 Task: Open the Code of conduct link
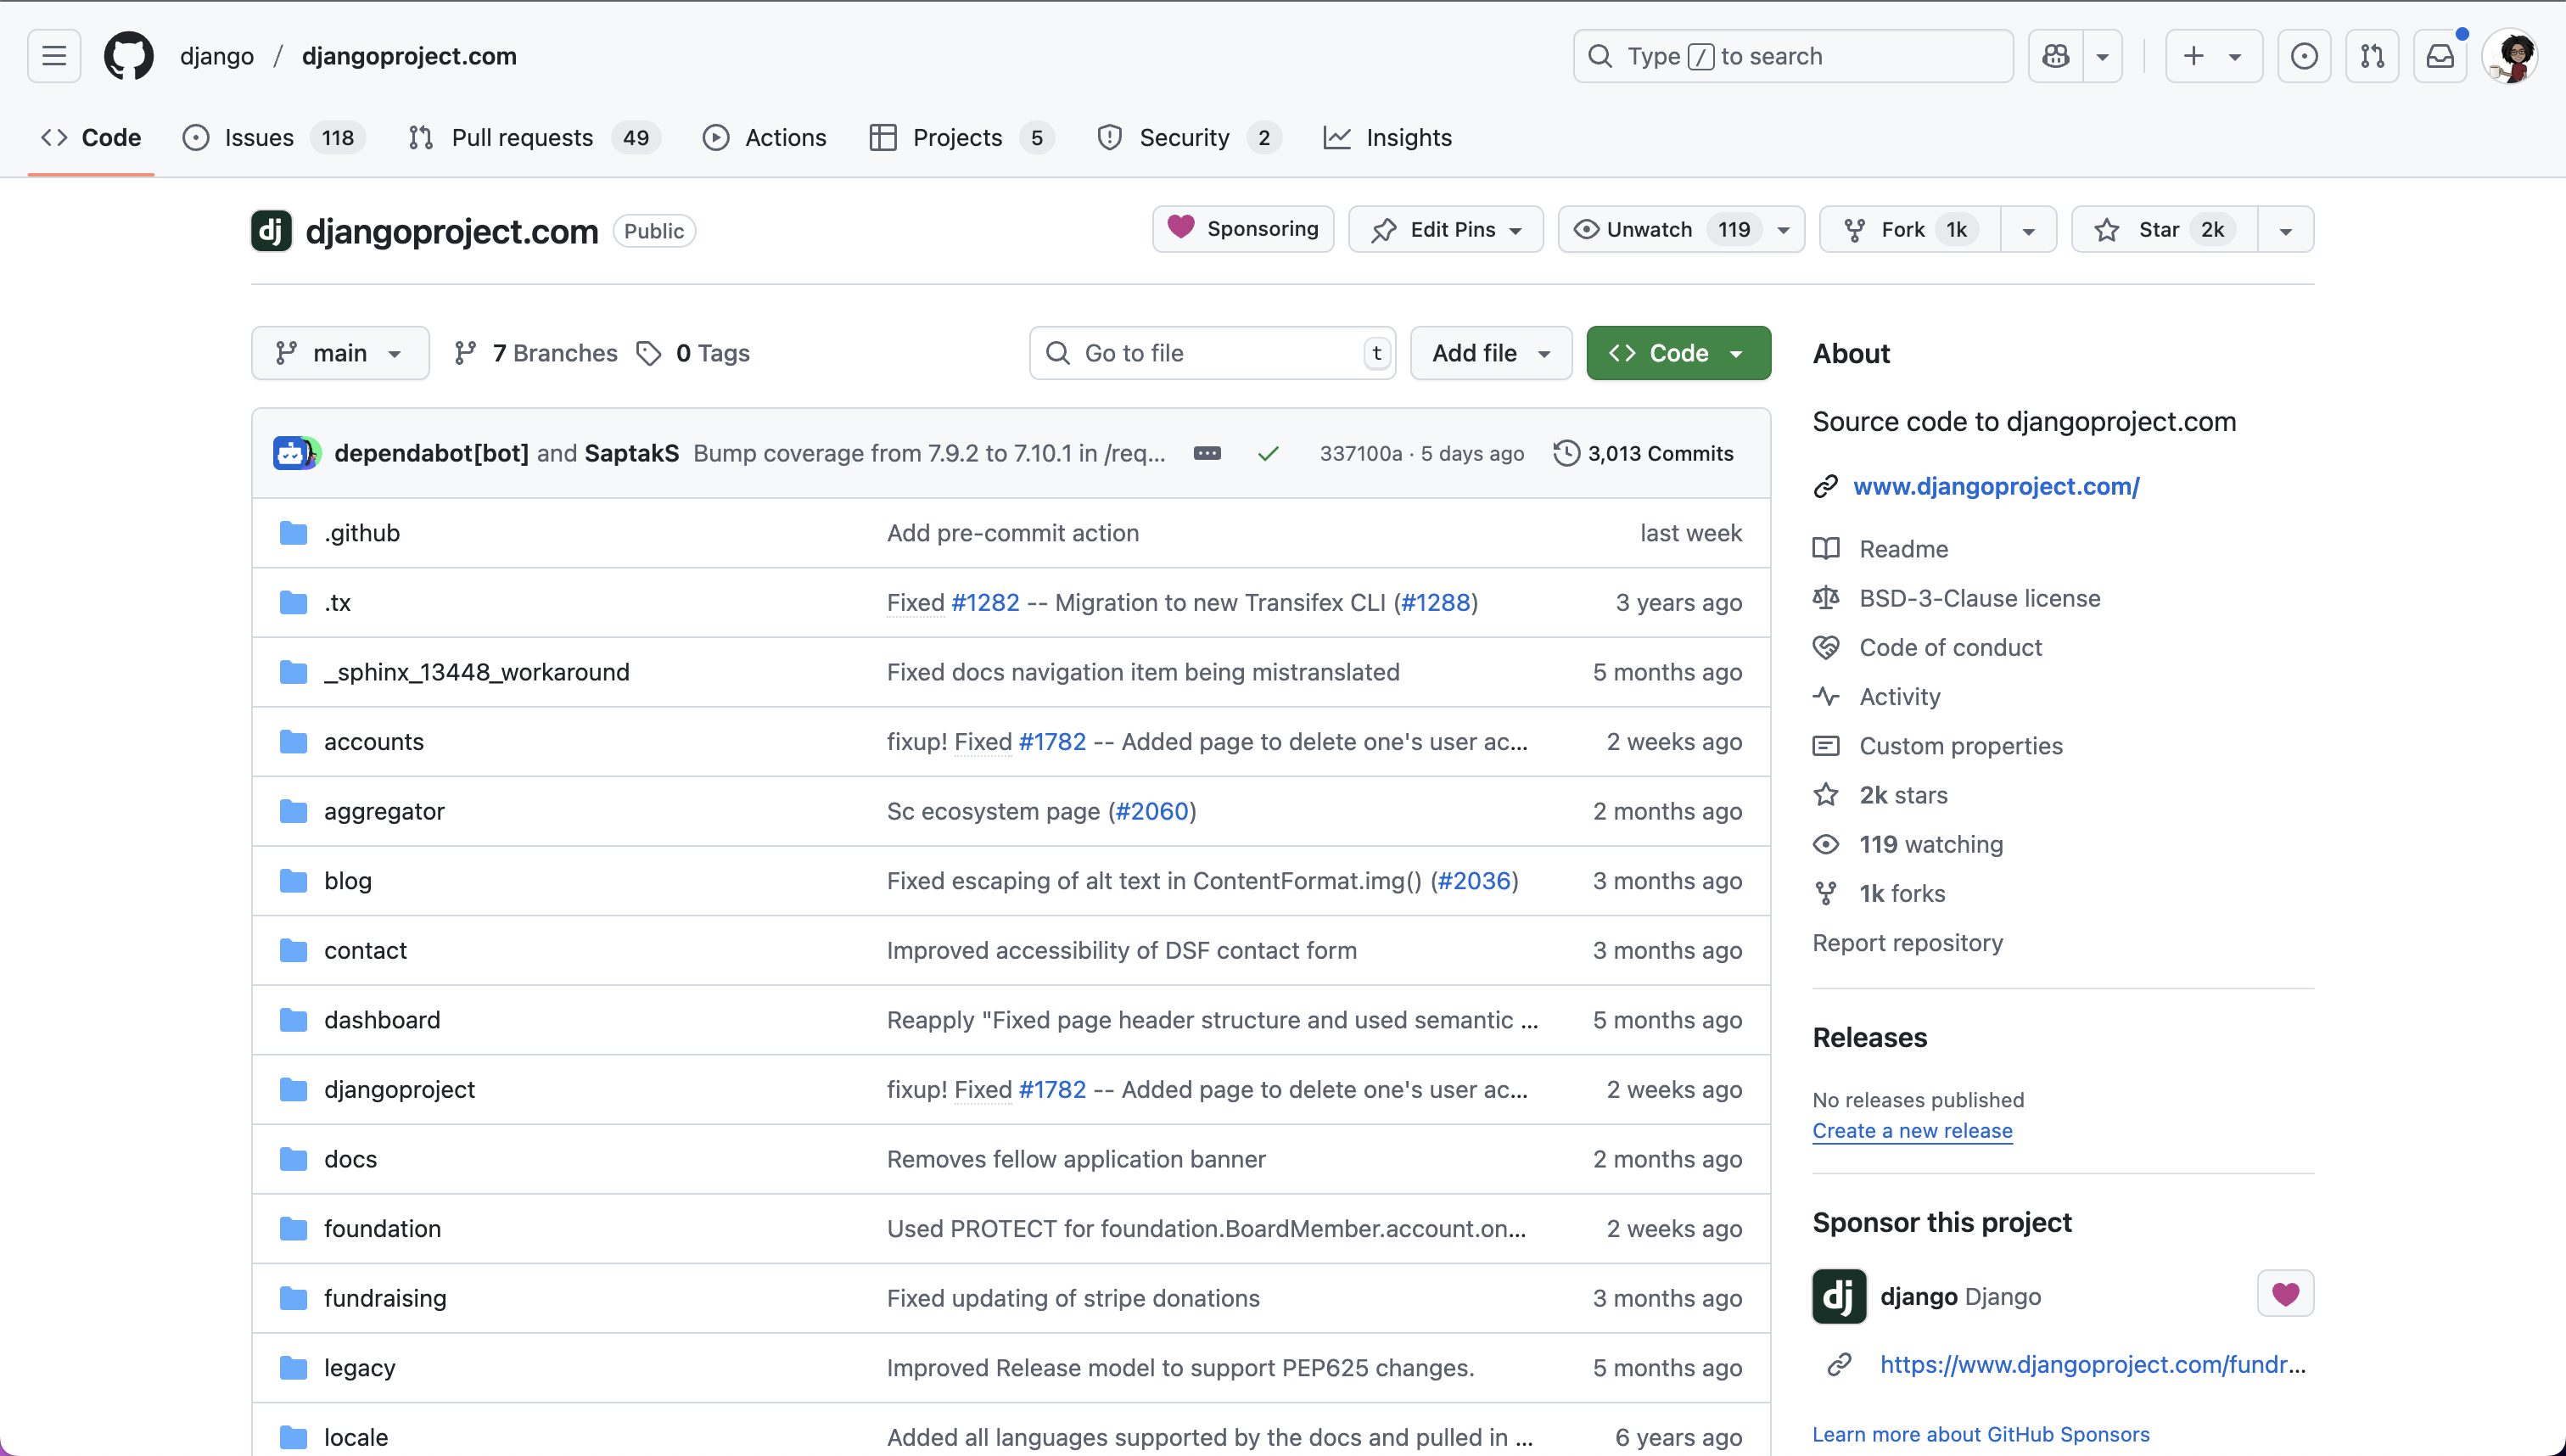(x=1950, y=647)
